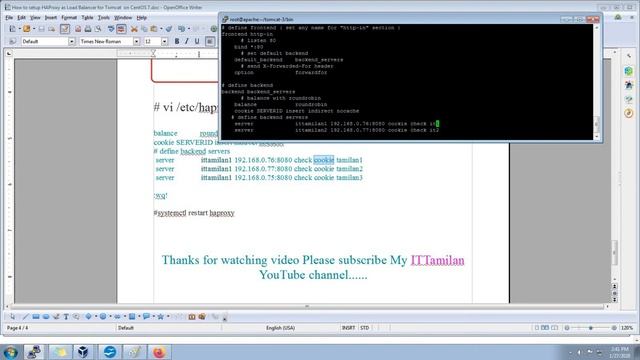Select the Stars shape tool
This screenshot has height=360, width=640.
[x=160, y=316]
